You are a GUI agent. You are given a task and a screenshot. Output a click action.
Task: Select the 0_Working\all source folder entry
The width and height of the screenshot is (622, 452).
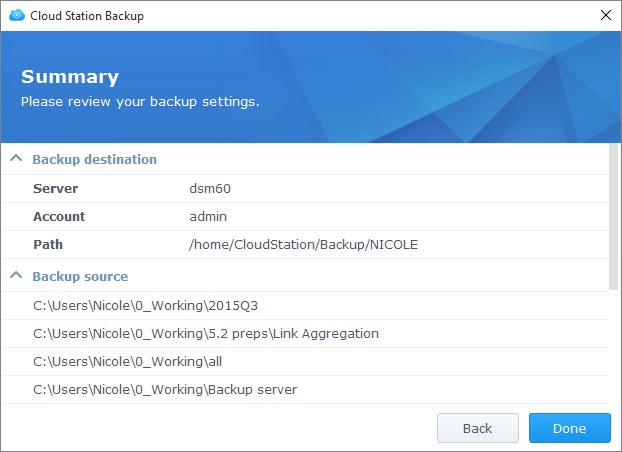tap(305, 362)
